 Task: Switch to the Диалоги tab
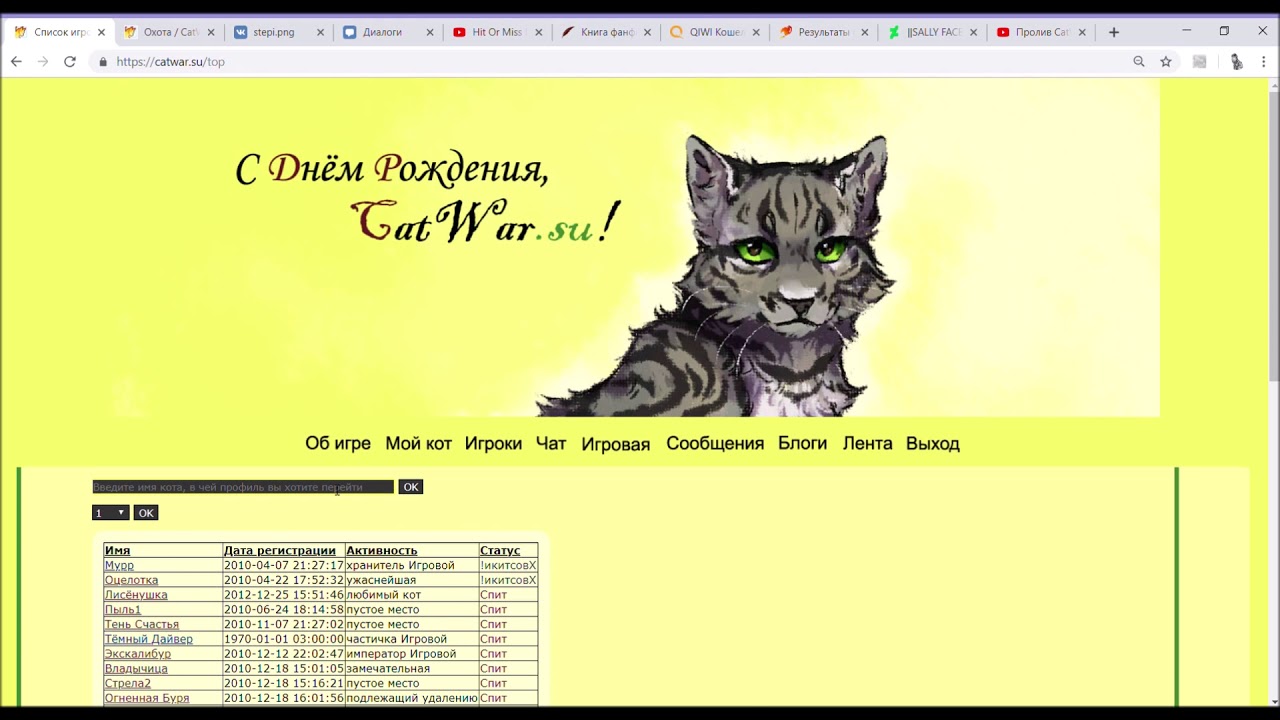385,32
